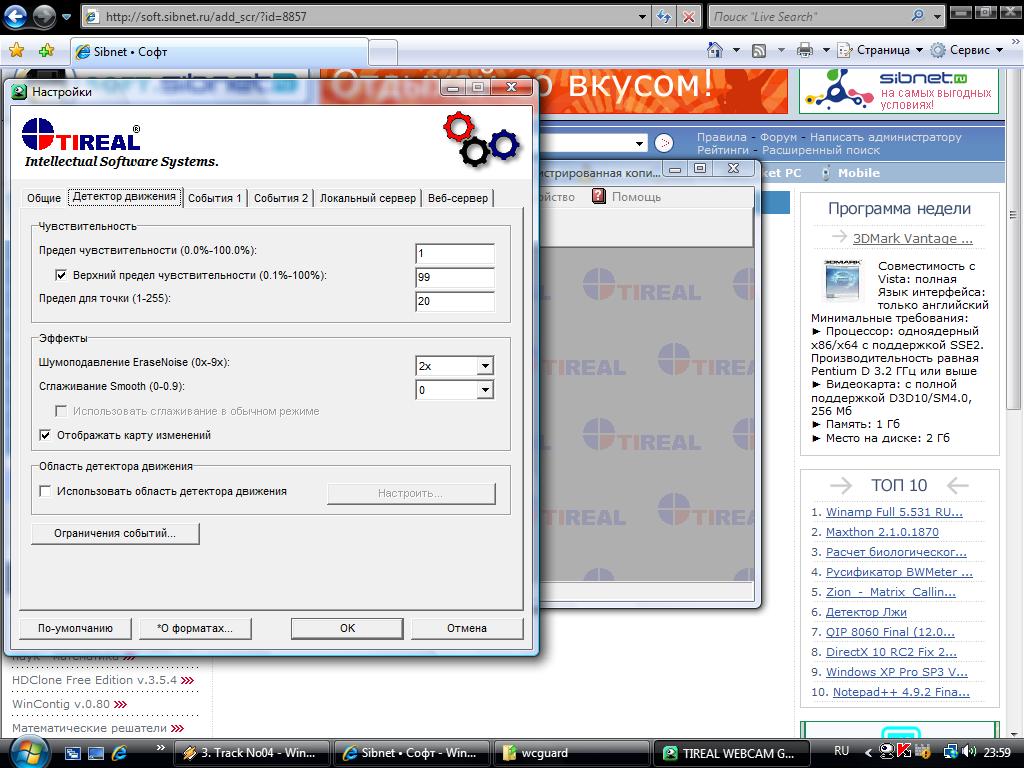Click the Live Search magnifier icon
Viewport: 1024px width, 768px height.
click(918, 17)
